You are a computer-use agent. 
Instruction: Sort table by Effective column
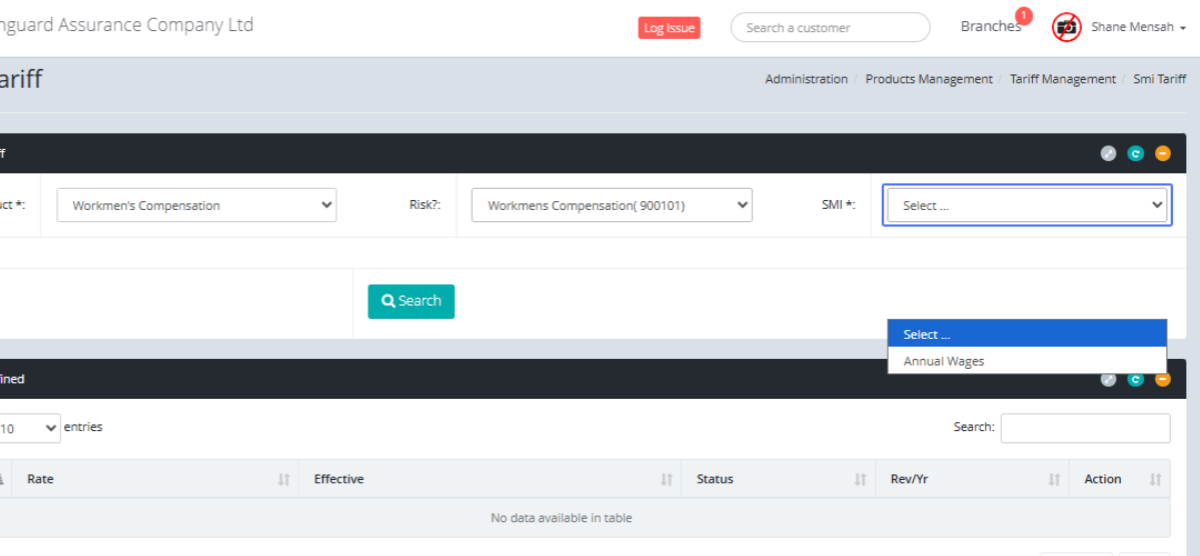pos(490,479)
